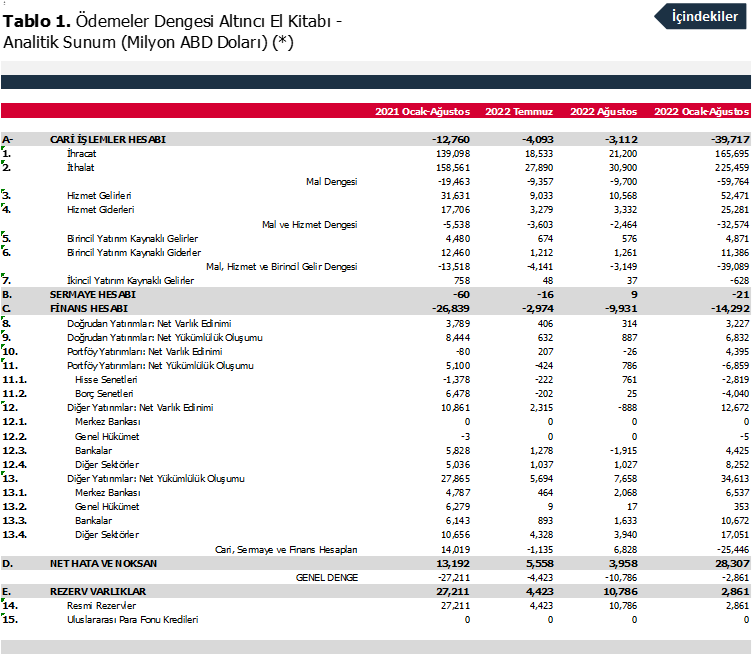Select Doğrudan Yatırımlar: Net Varlık Edinimi
The height and width of the screenshot is (656, 752).
[149, 323]
